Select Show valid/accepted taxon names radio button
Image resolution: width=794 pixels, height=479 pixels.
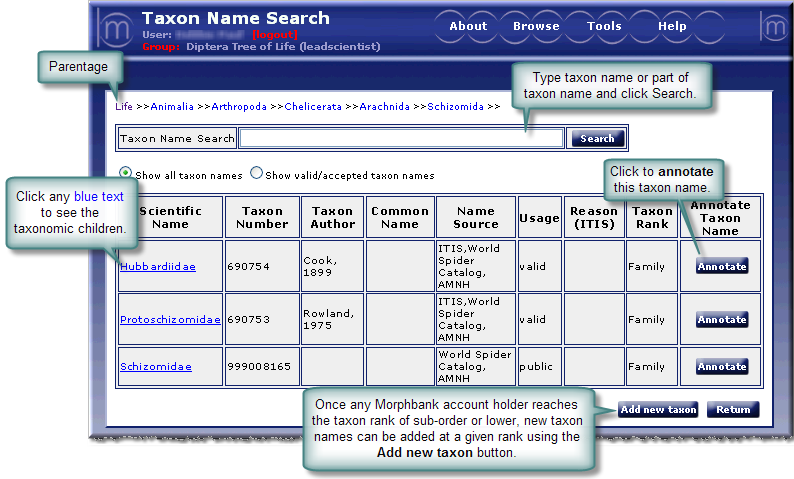coord(257,173)
